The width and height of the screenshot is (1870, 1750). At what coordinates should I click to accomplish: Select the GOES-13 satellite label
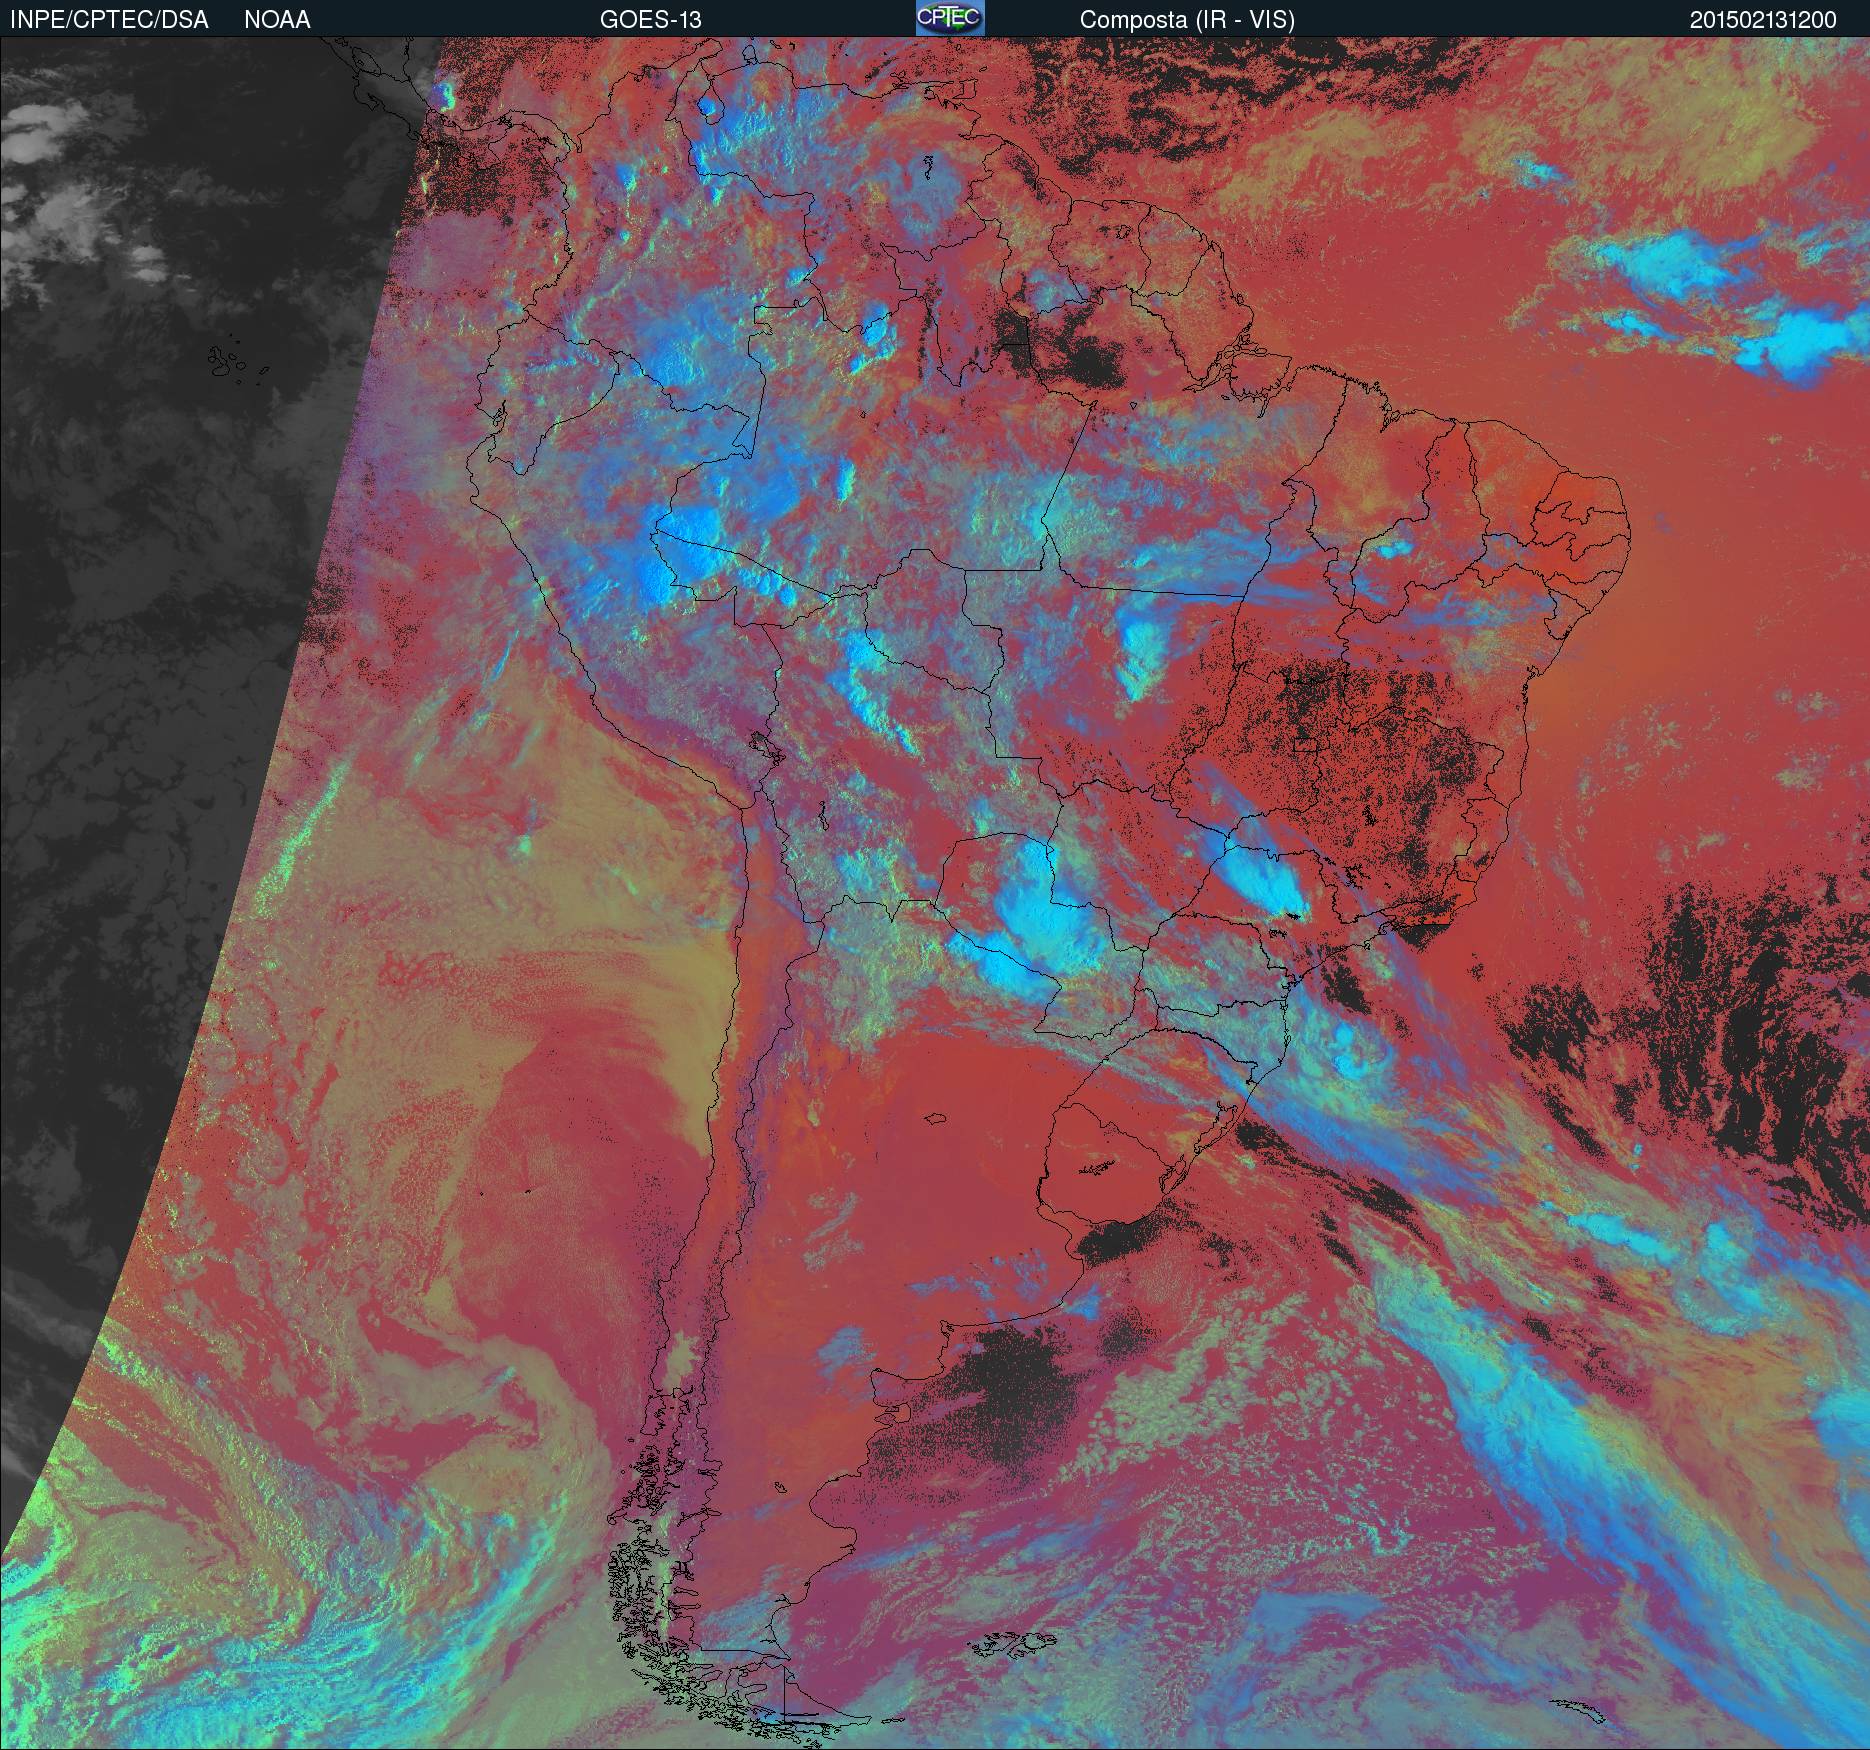tap(650, 20)
